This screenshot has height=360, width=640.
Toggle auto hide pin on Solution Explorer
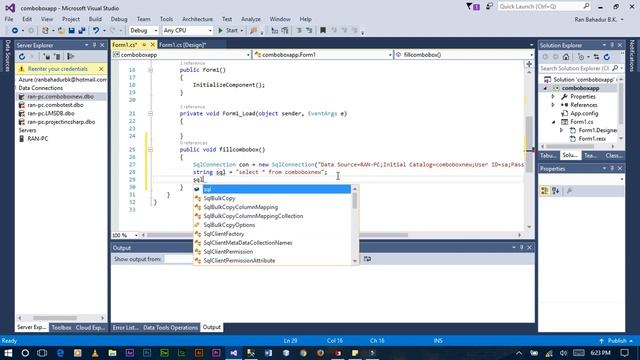612,45
